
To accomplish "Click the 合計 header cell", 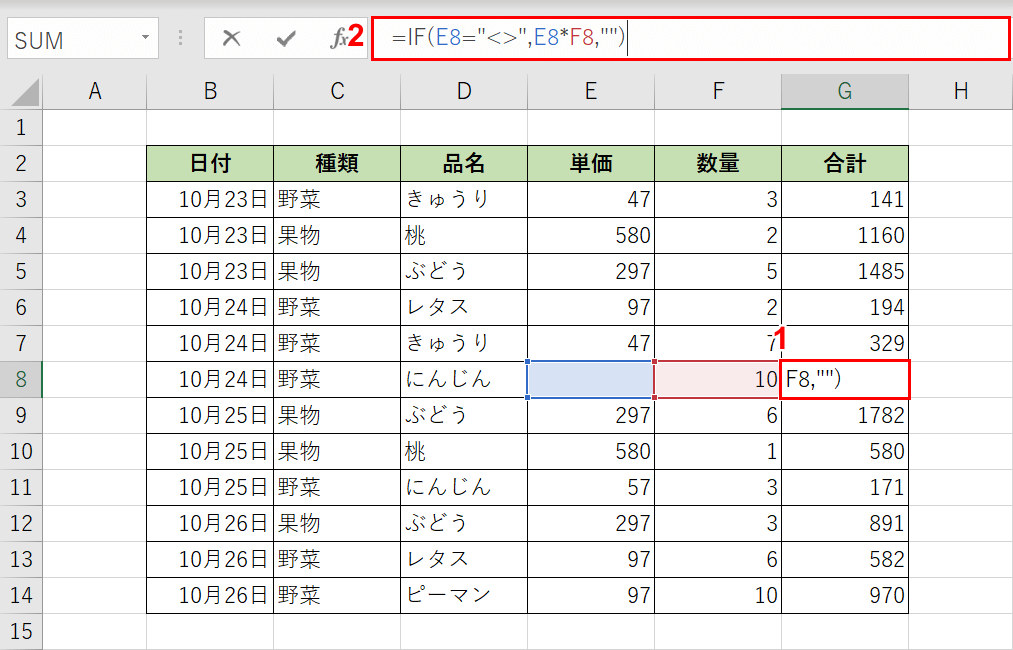I will 844,162.
